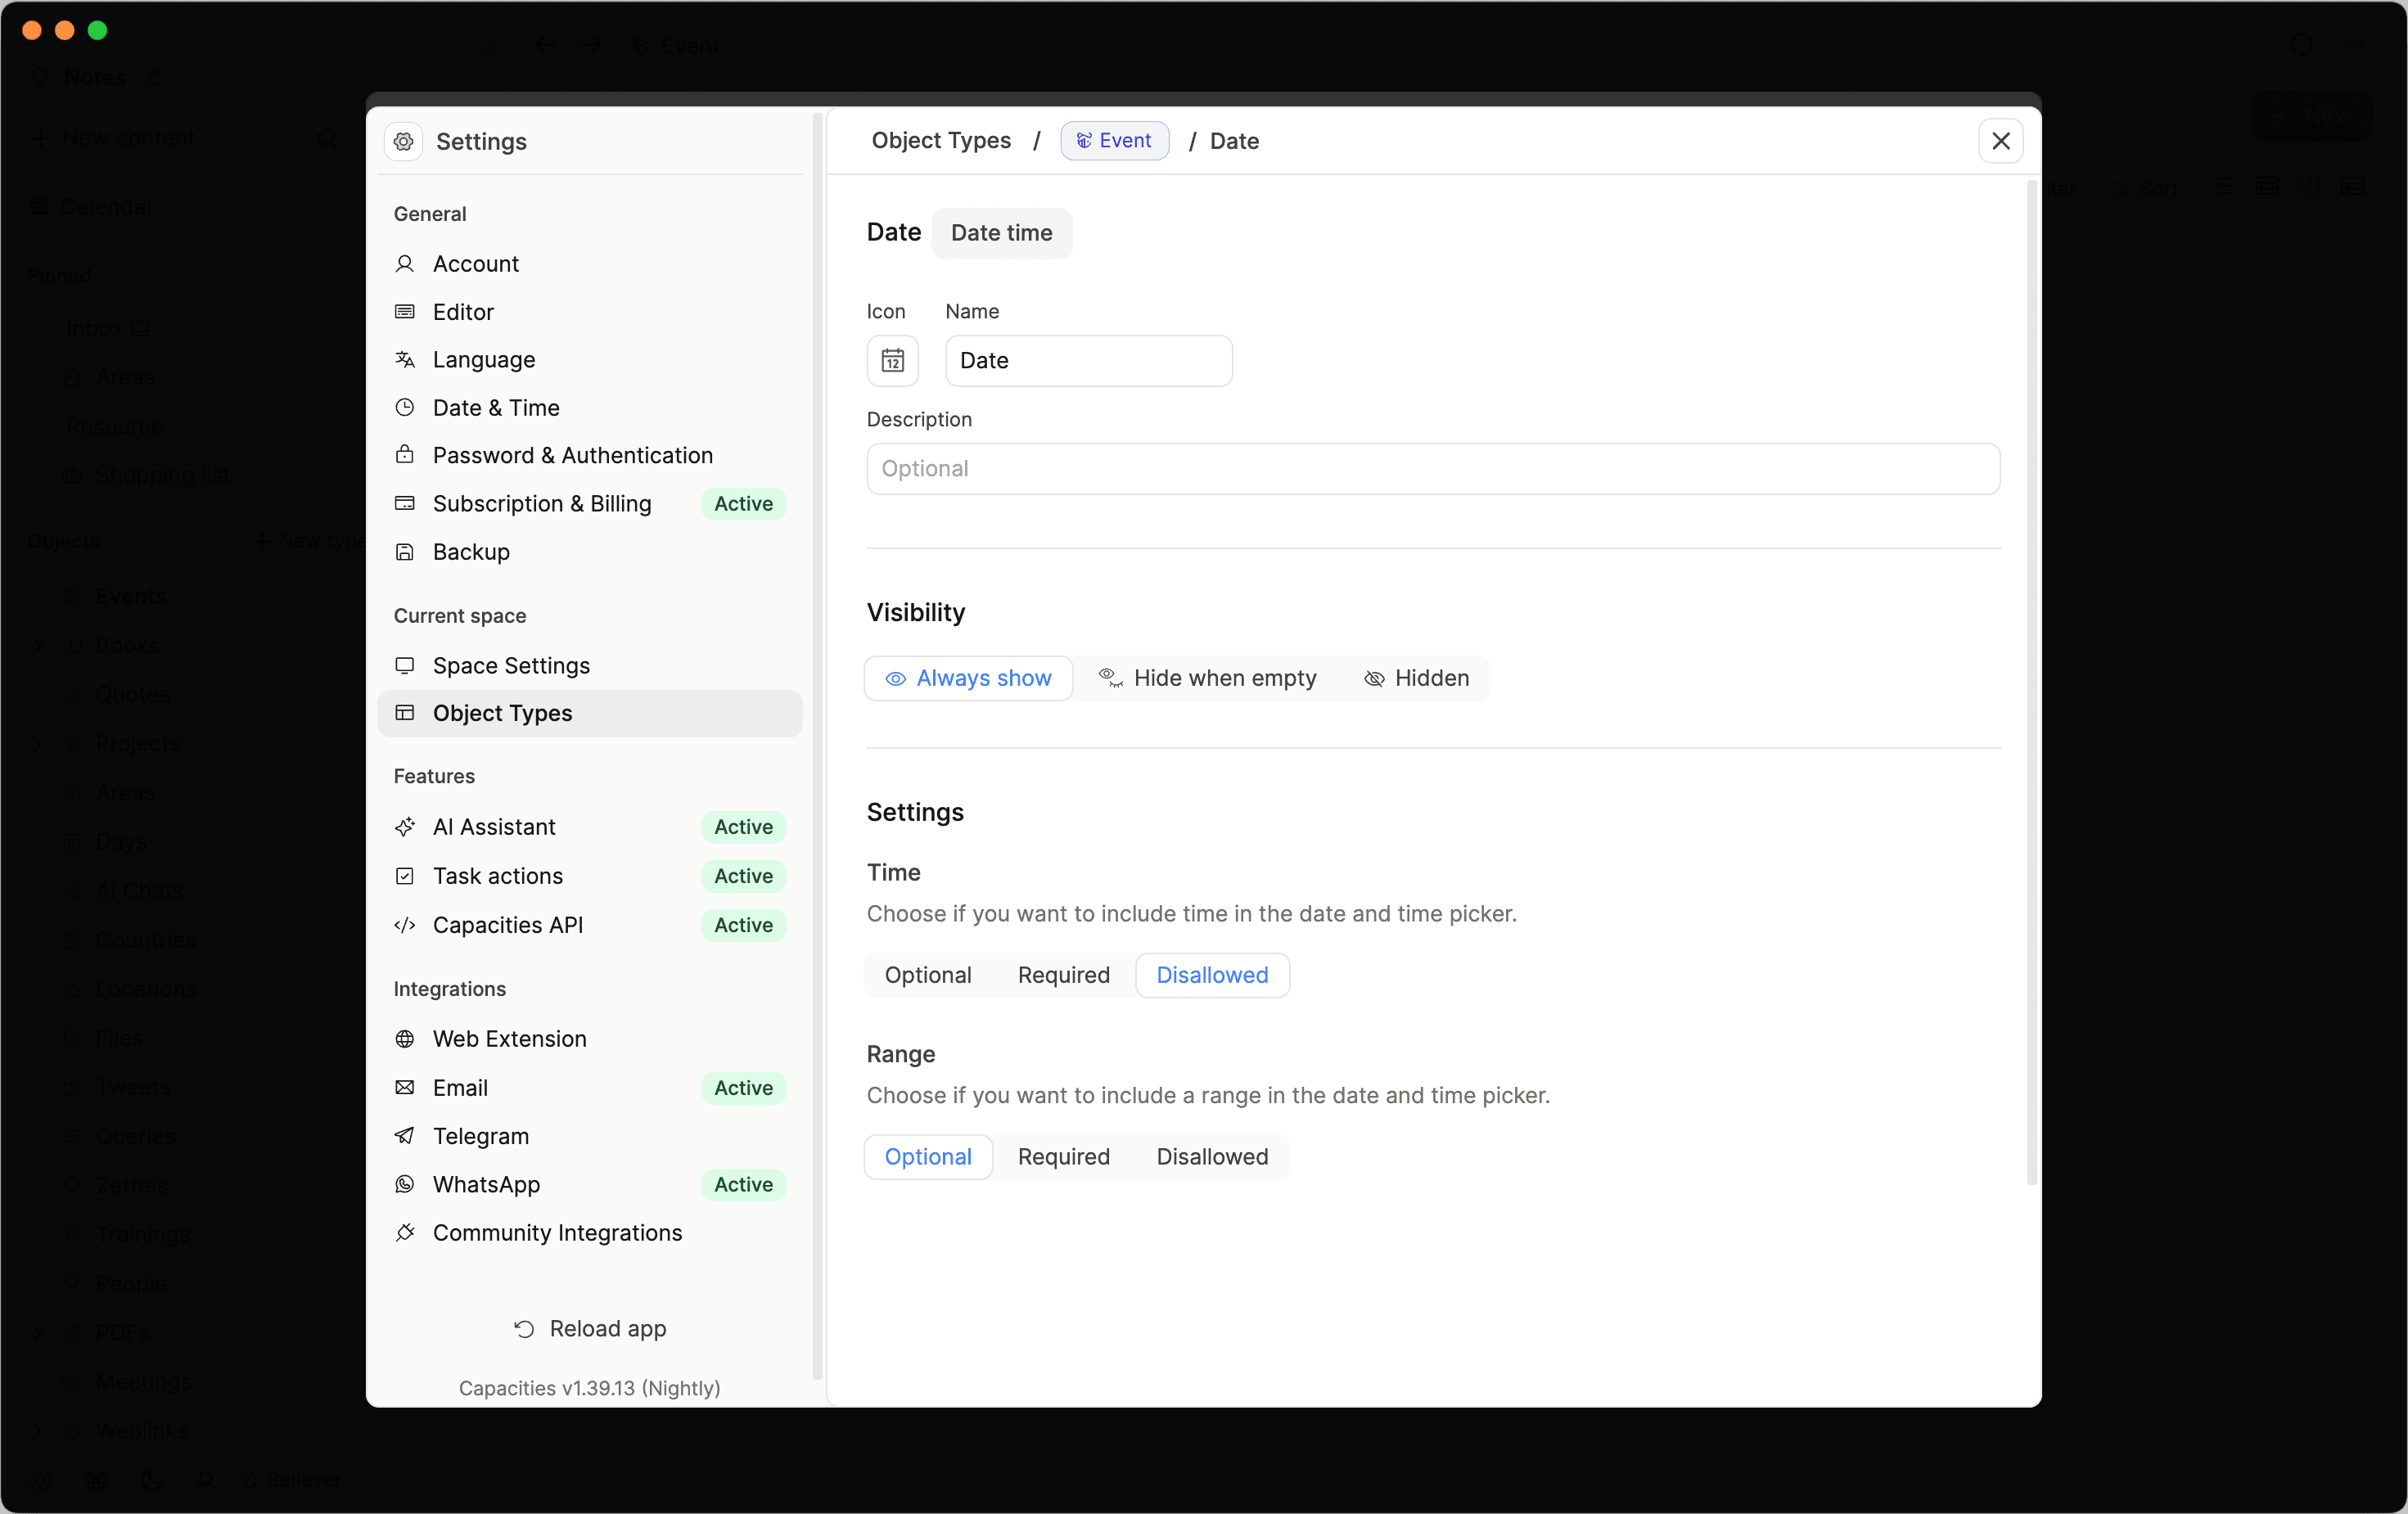Open Password & Authentication settings

point(590,455)
